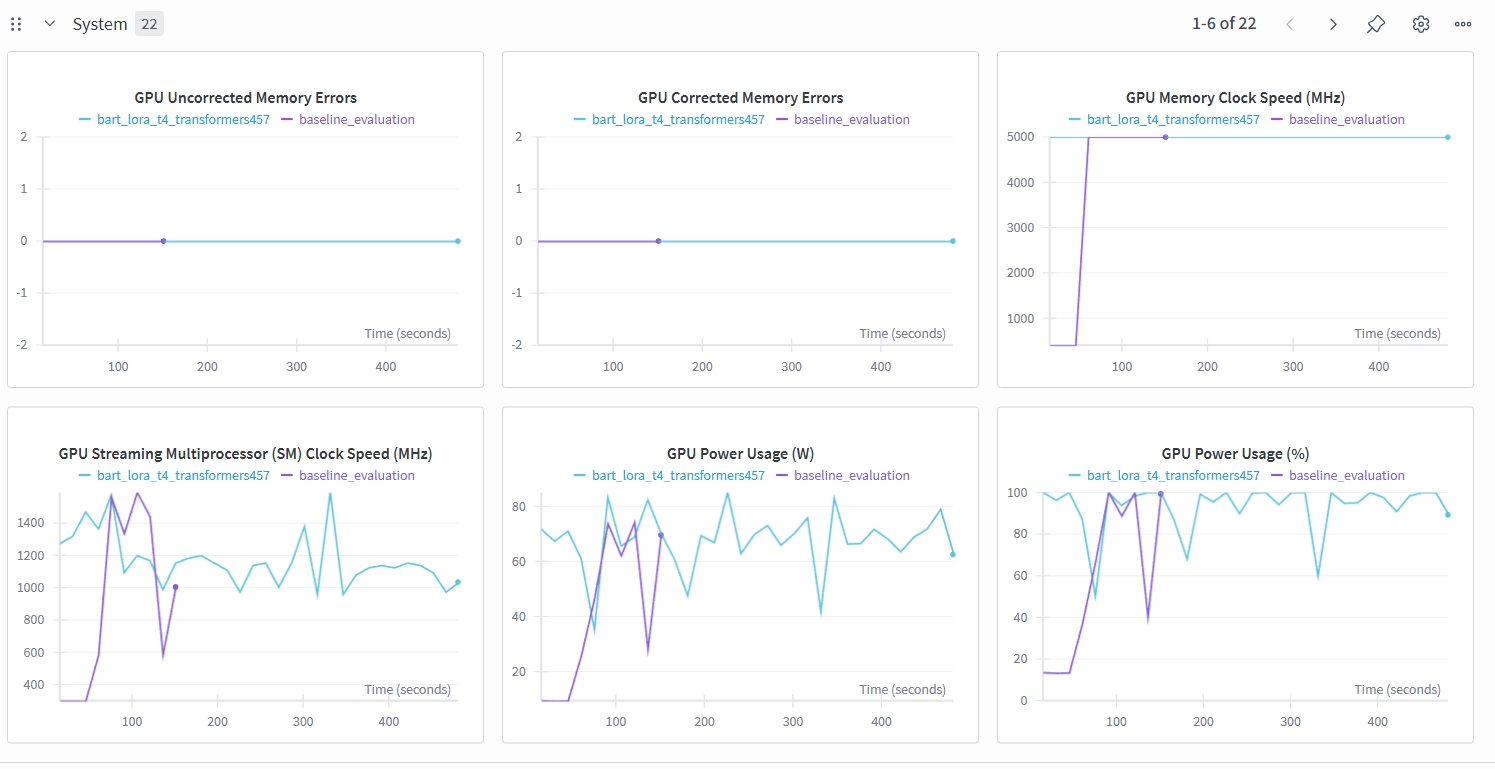Click baseline_evaluation in GPU Power Usage (%) legend
Viewport: 1495px width, 769px height.
pos(1346,475)
